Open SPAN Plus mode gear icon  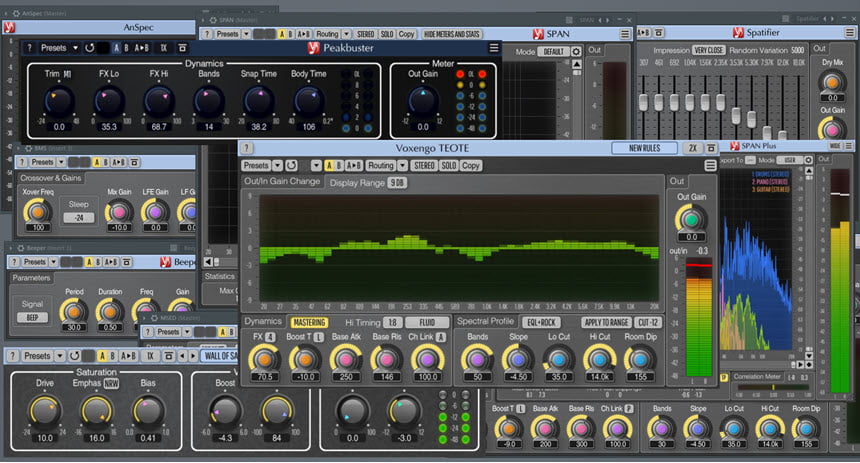(808, 160)
